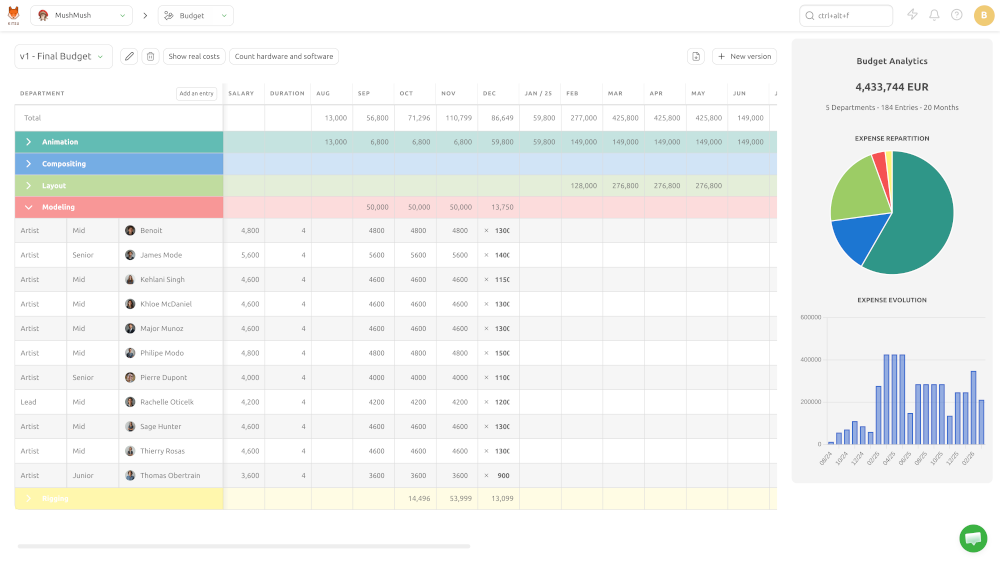The image size is (1000, 563).
Task: Open the help question mark icon
Action: pyautogui.click(x=957, y=15)
